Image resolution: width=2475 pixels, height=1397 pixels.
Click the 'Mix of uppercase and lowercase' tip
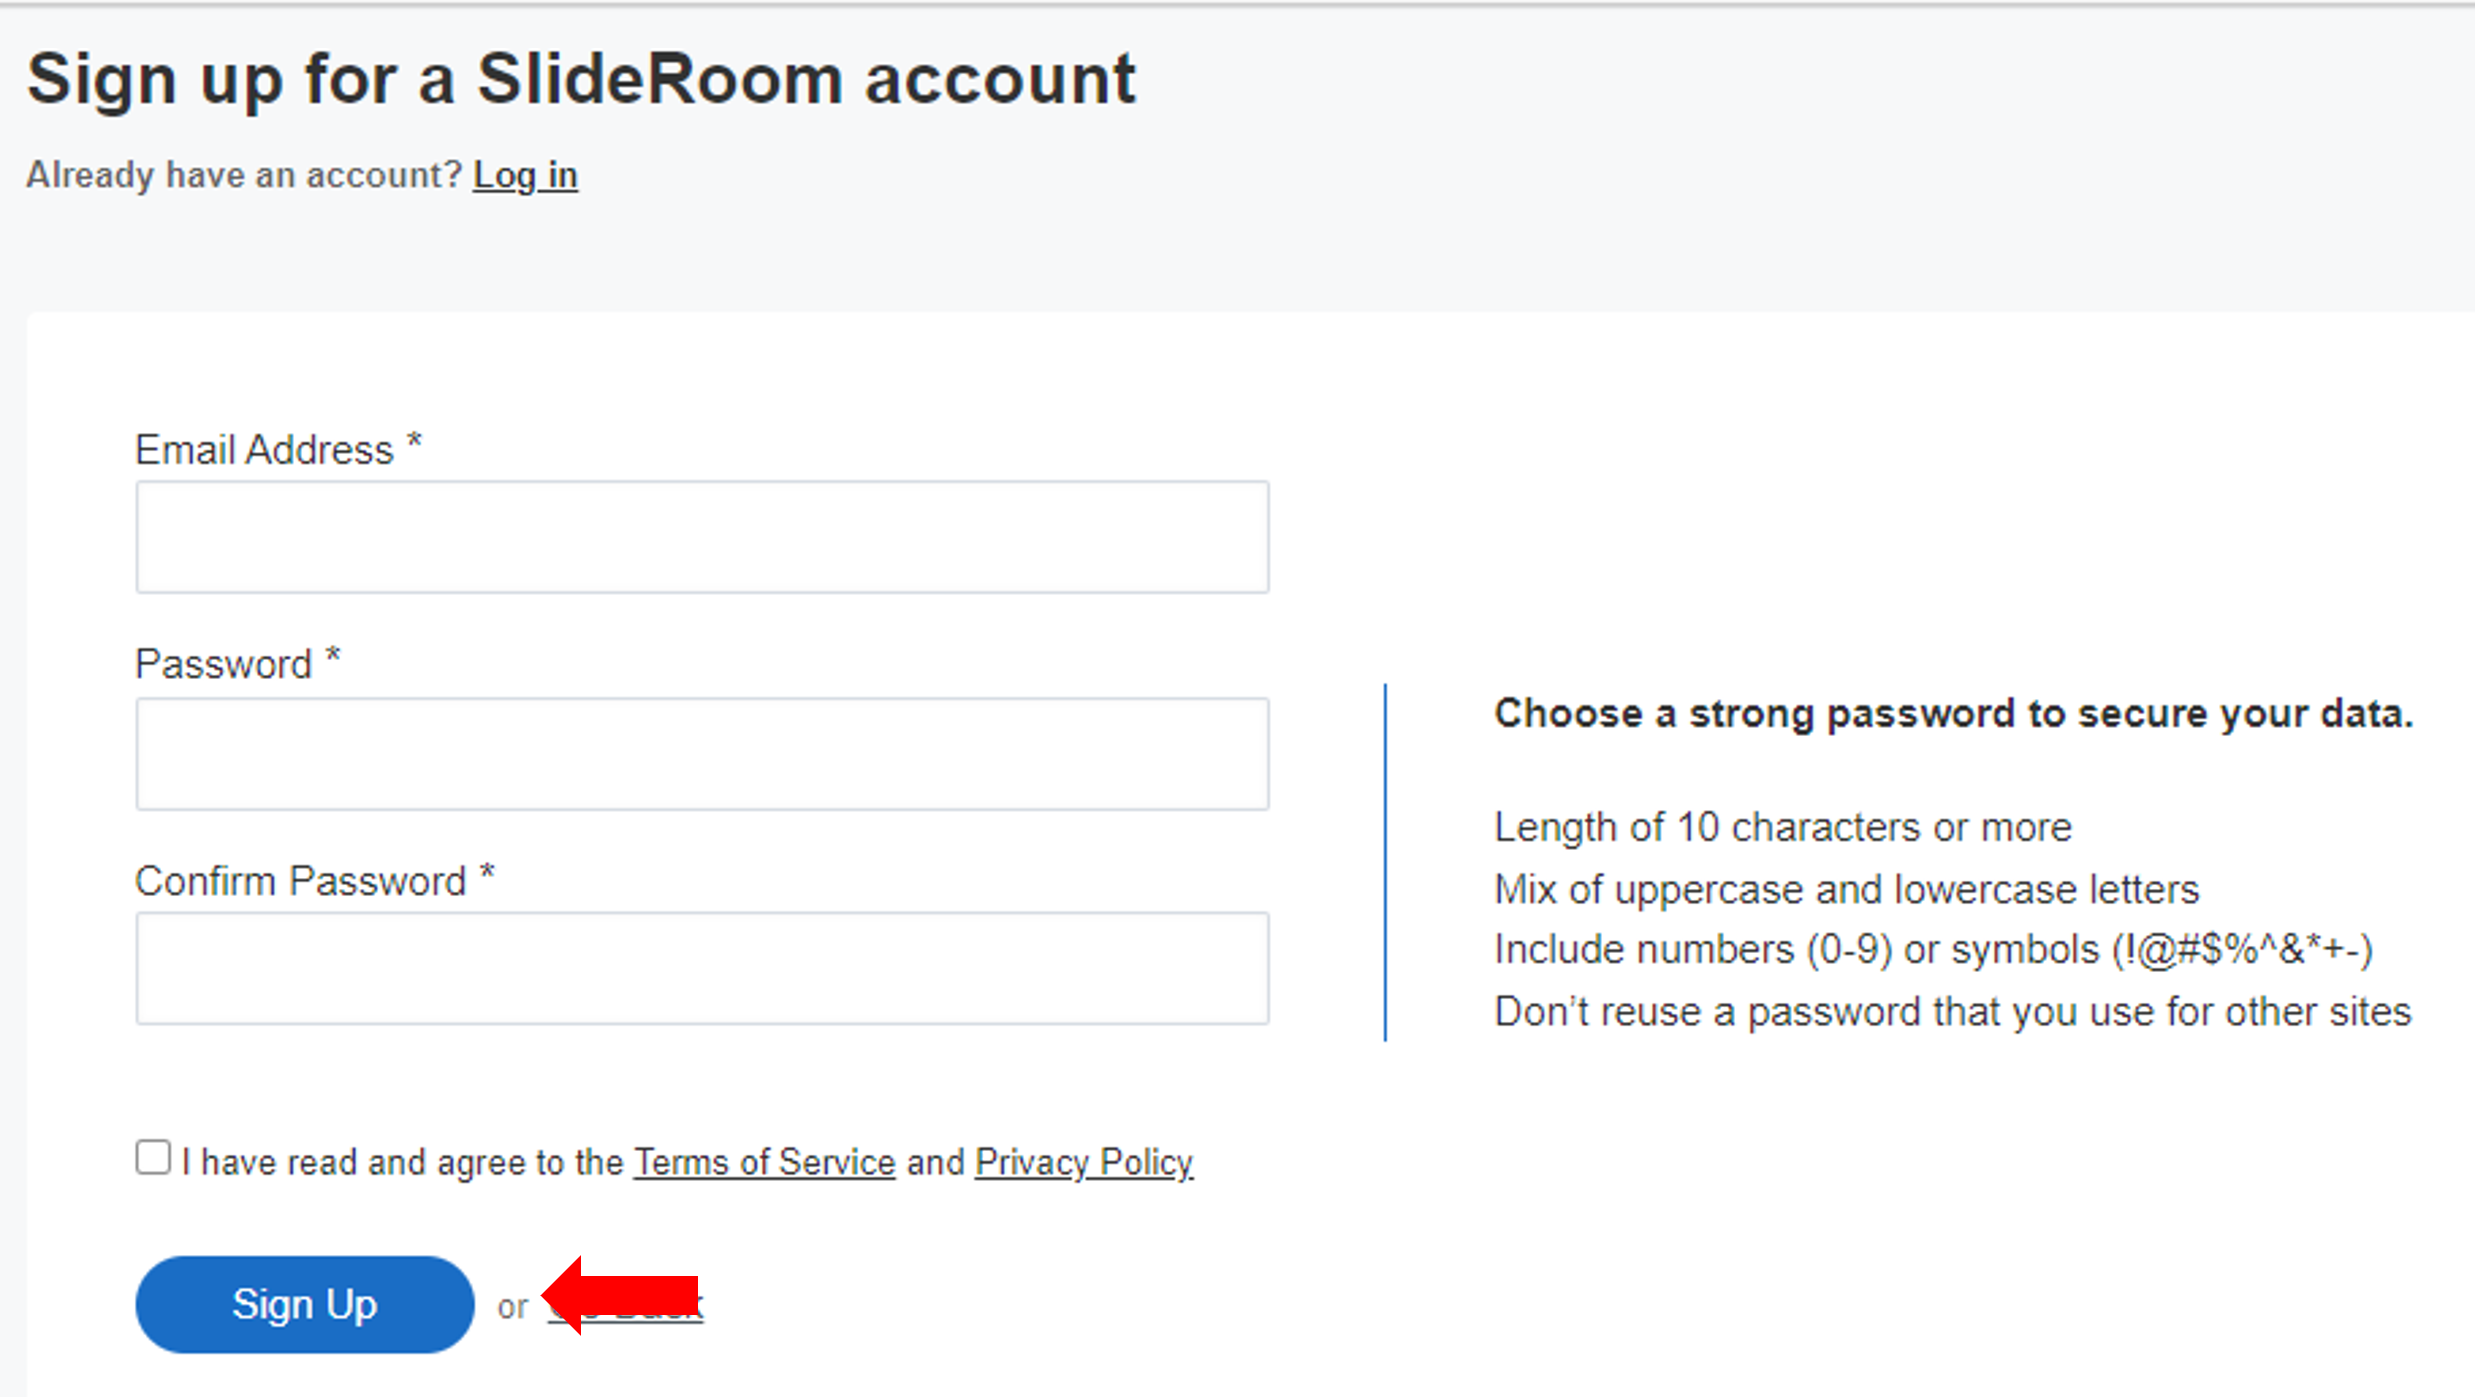tap(1846, 889)
